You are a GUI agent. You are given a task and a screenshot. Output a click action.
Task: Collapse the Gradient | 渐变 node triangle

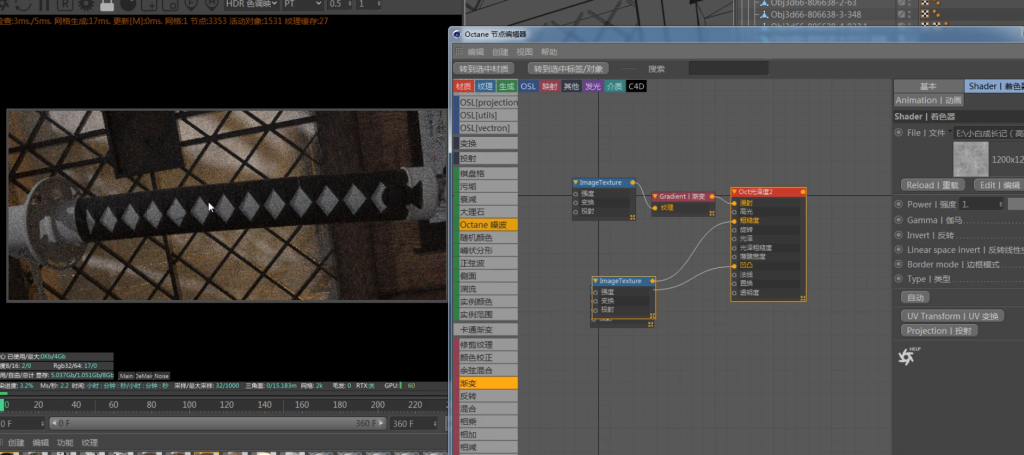click(x=655, y=196)
